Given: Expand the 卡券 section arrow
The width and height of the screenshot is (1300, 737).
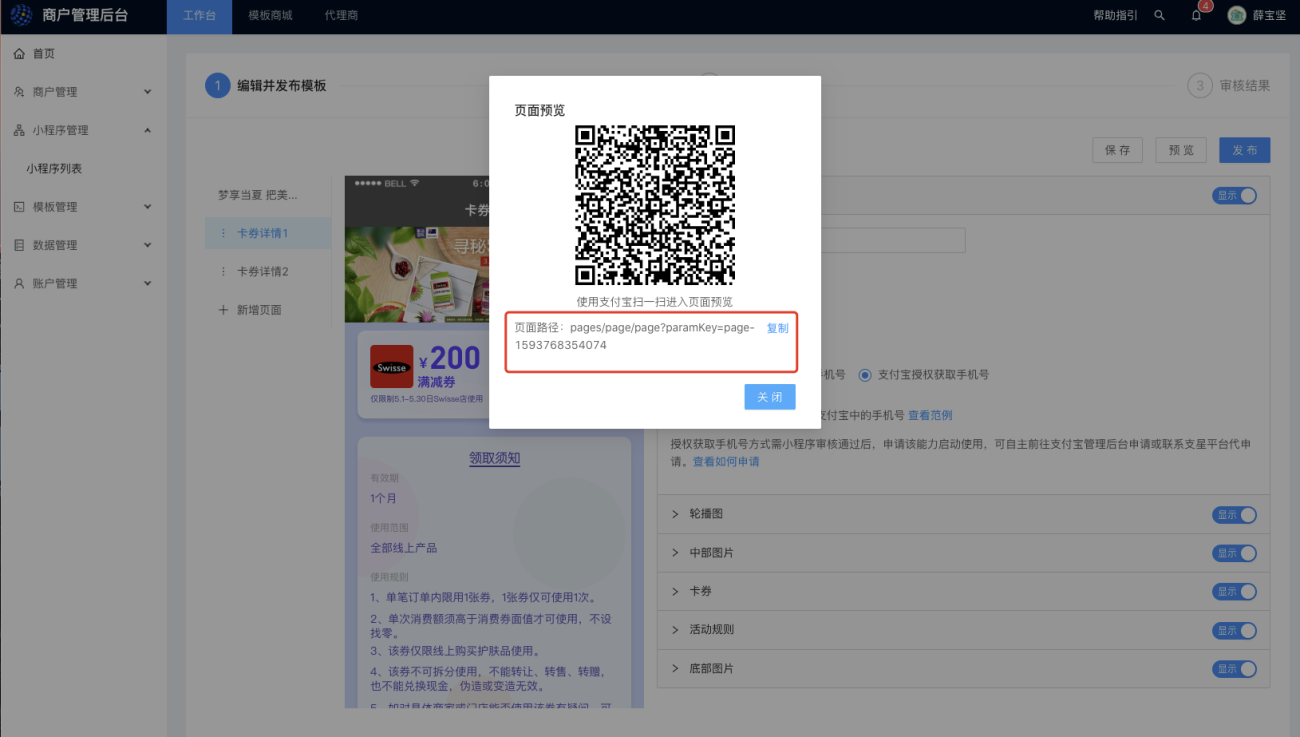Looking at the screenshot, I should point(675,592).
